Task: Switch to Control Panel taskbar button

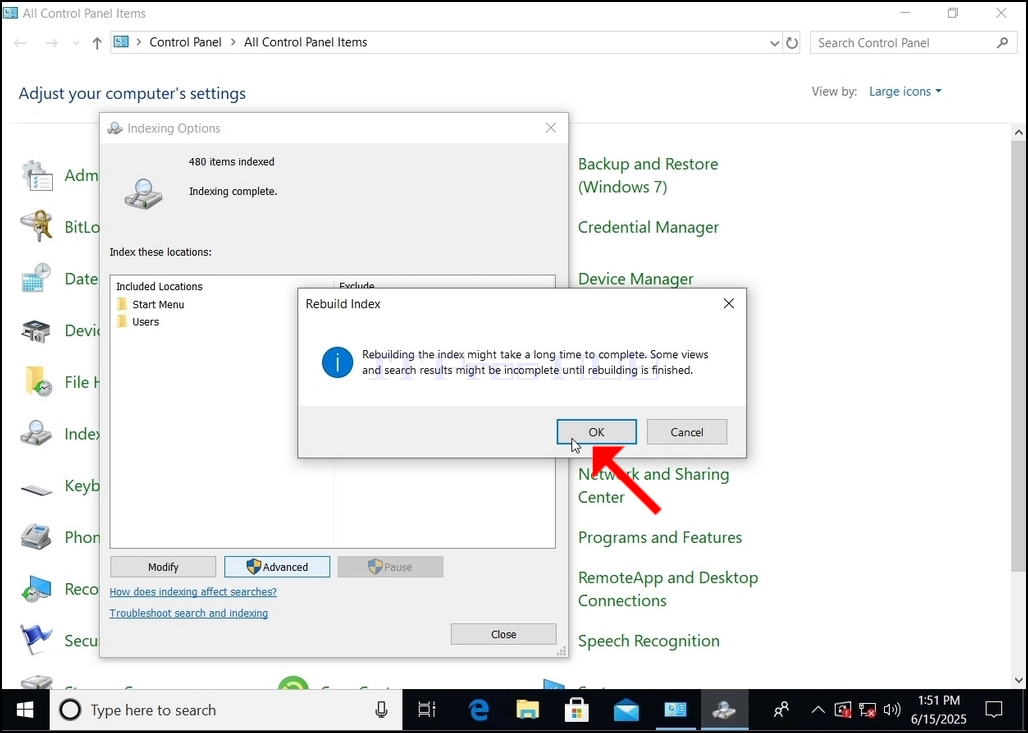Action: click(675, 710)
